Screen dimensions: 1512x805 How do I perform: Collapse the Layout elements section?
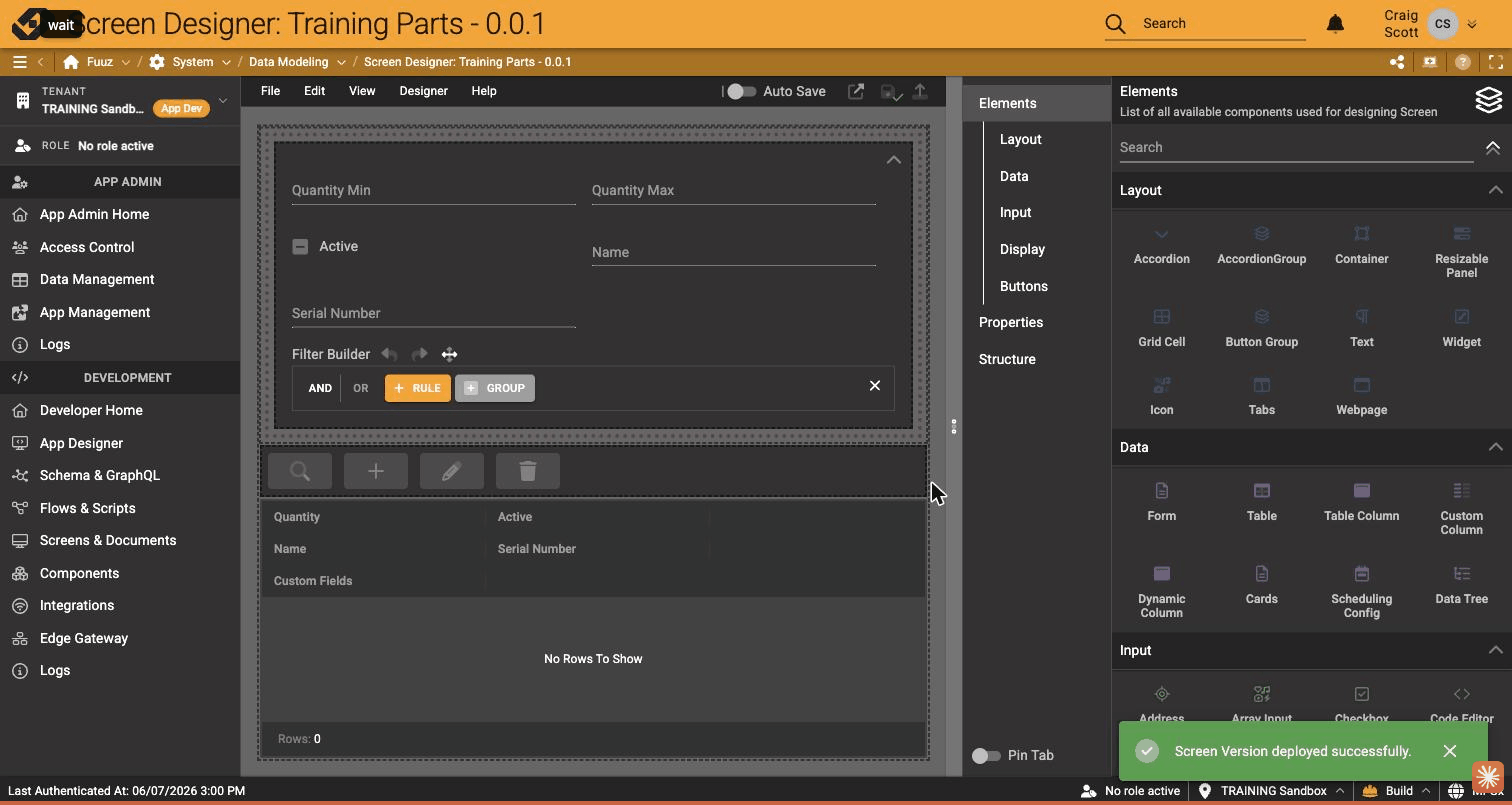tap(1495, 190)
